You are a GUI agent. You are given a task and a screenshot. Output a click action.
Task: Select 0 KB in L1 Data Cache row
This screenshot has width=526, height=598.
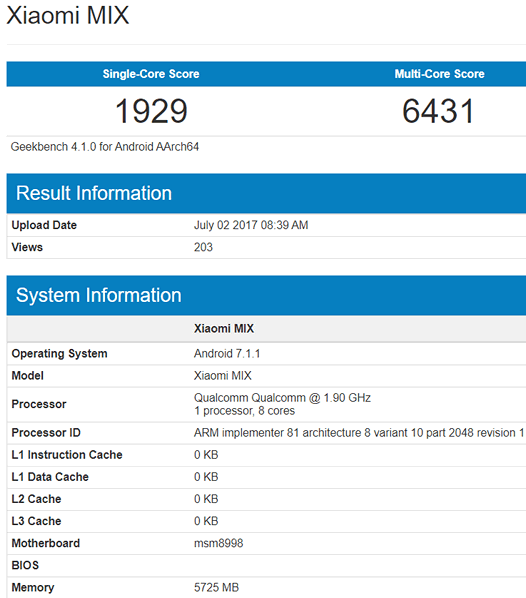(206, 477)
